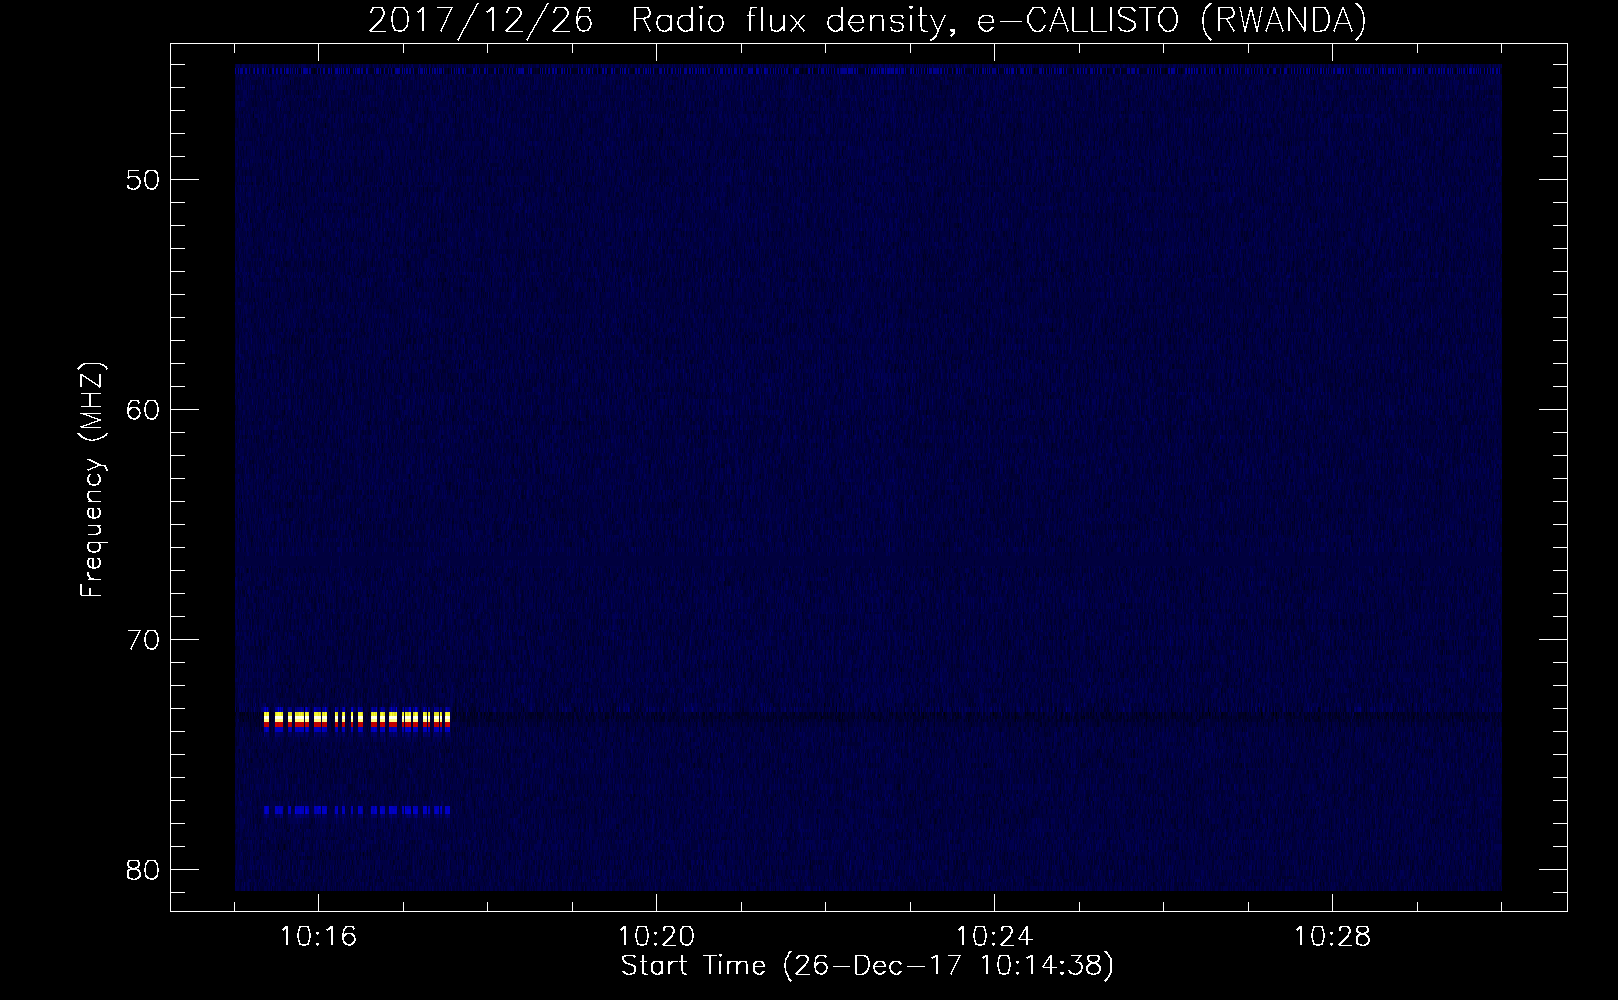Click the plot title 2017/12/26 Radio flux density

tap(867, 20)
